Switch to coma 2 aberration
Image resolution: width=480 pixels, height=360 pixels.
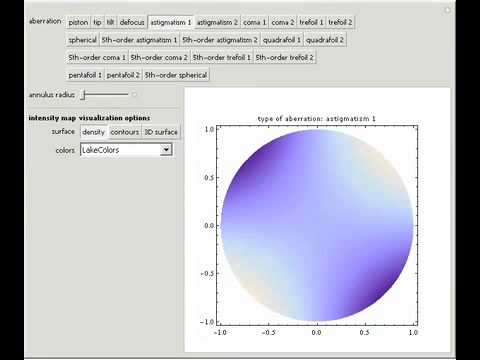[283, 22]
